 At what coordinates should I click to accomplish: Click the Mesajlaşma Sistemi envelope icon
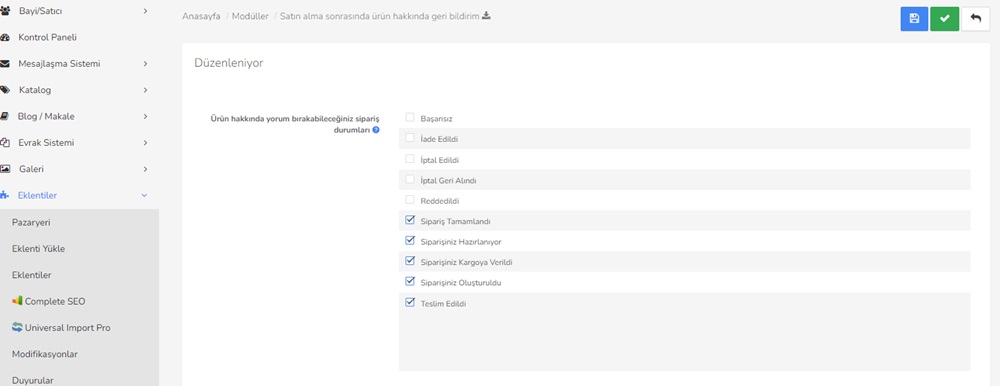(x=4, y=64)
